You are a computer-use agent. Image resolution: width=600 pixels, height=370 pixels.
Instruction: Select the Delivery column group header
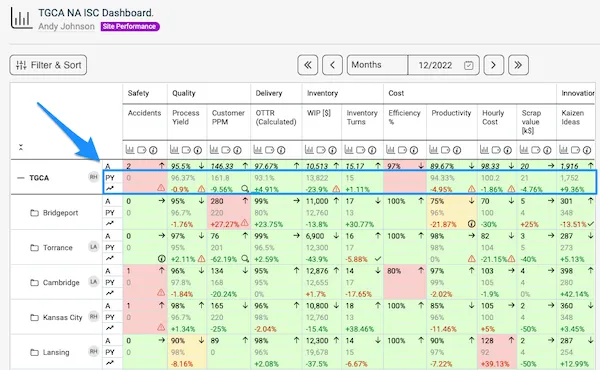pyautogui.click(x=269, y=93)
